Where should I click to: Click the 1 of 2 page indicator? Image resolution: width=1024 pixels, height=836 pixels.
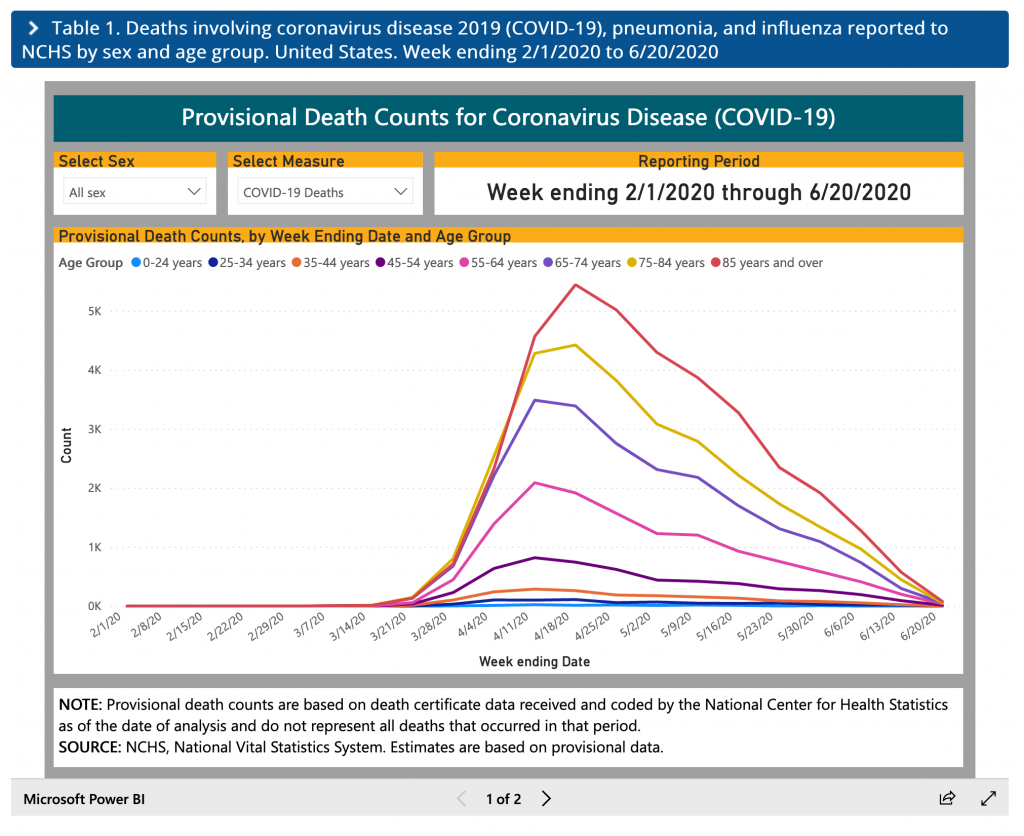pyautogui.click(x=503, y=799)
